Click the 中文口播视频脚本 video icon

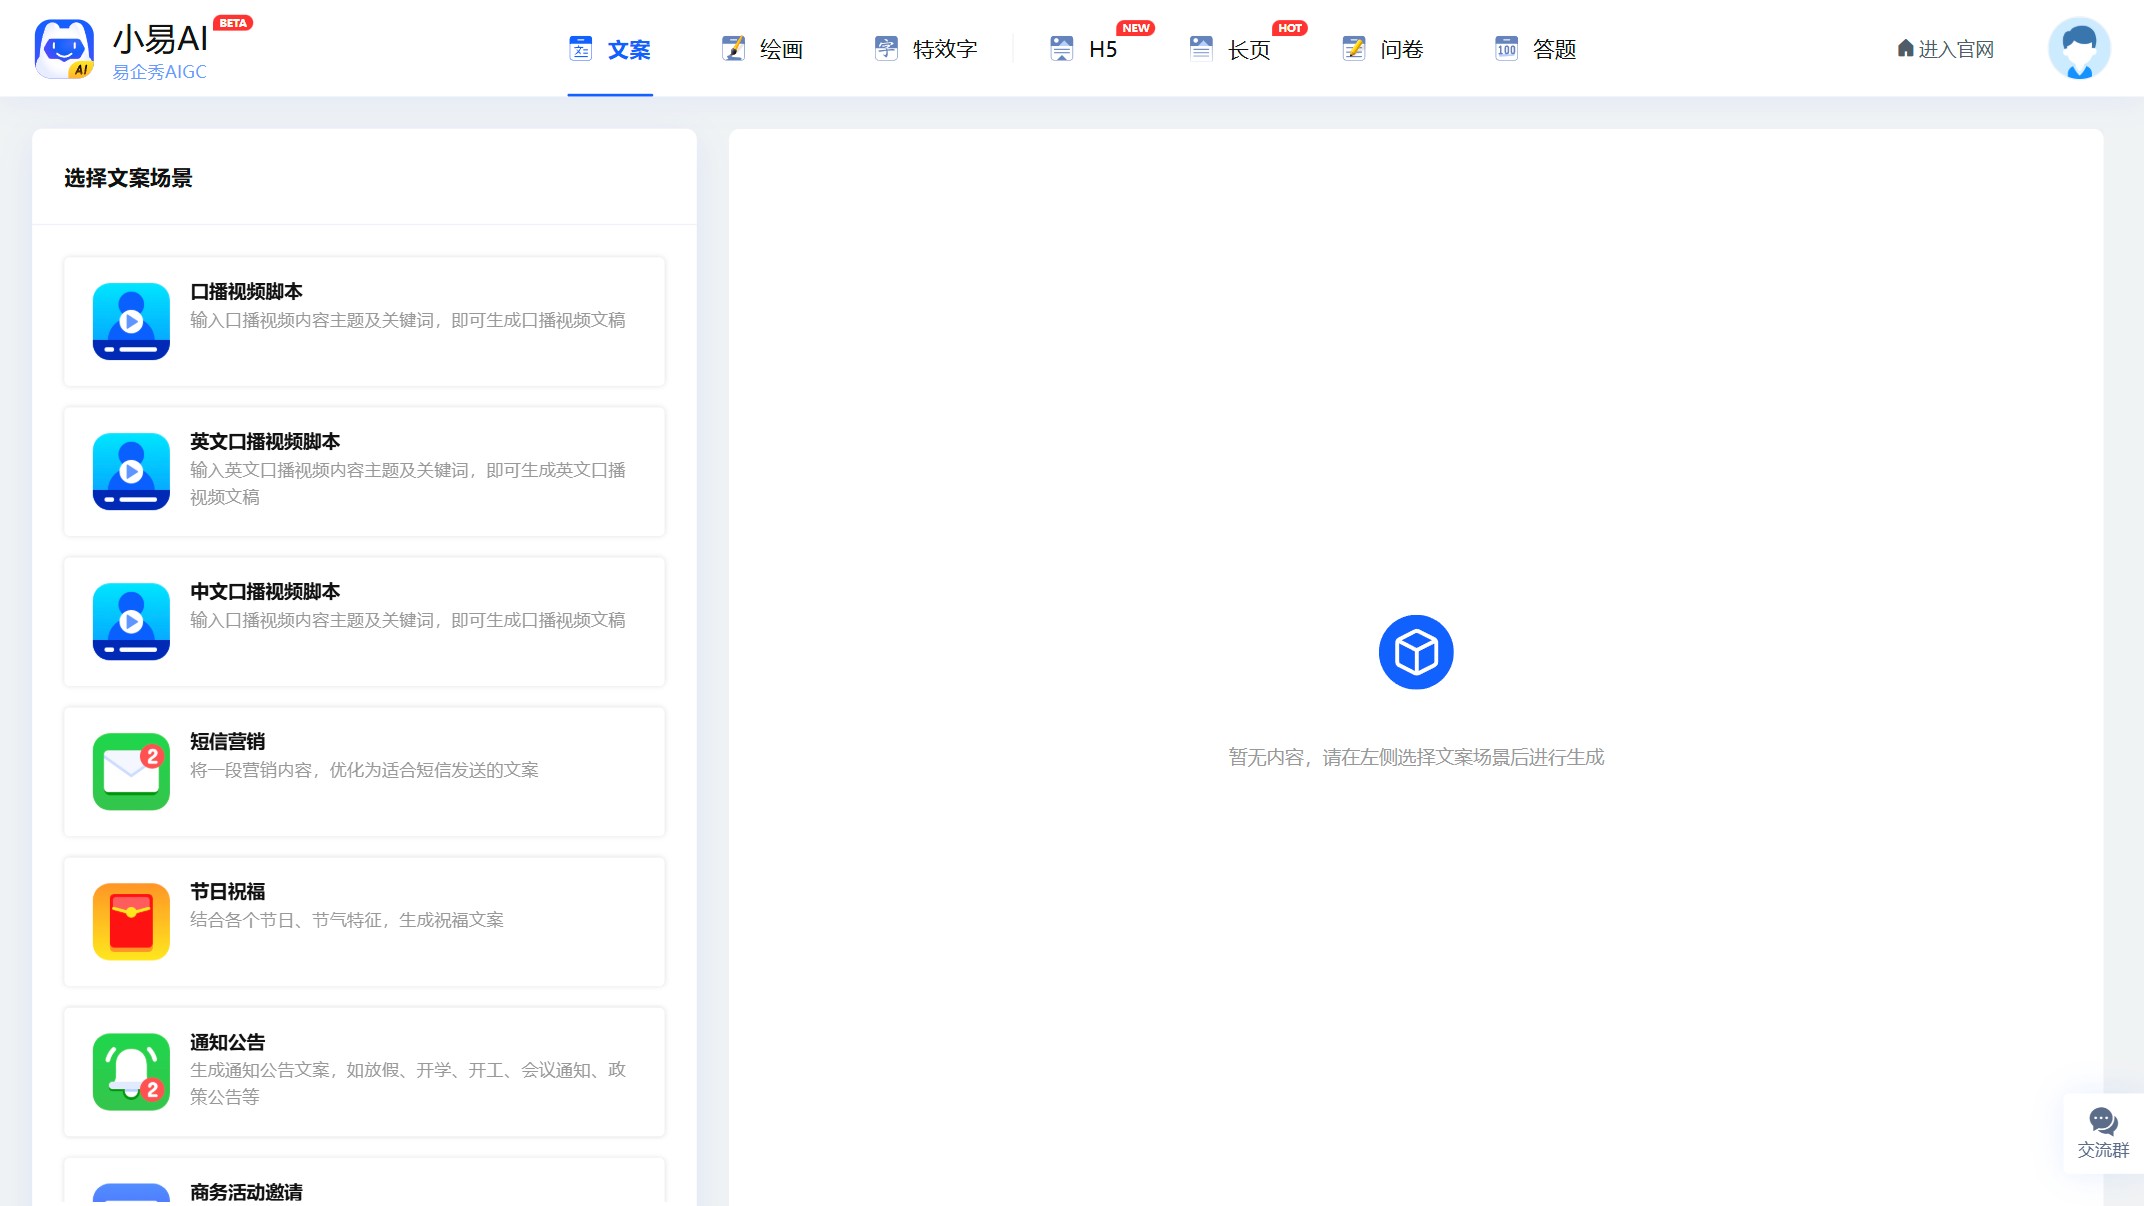[131, 621]
